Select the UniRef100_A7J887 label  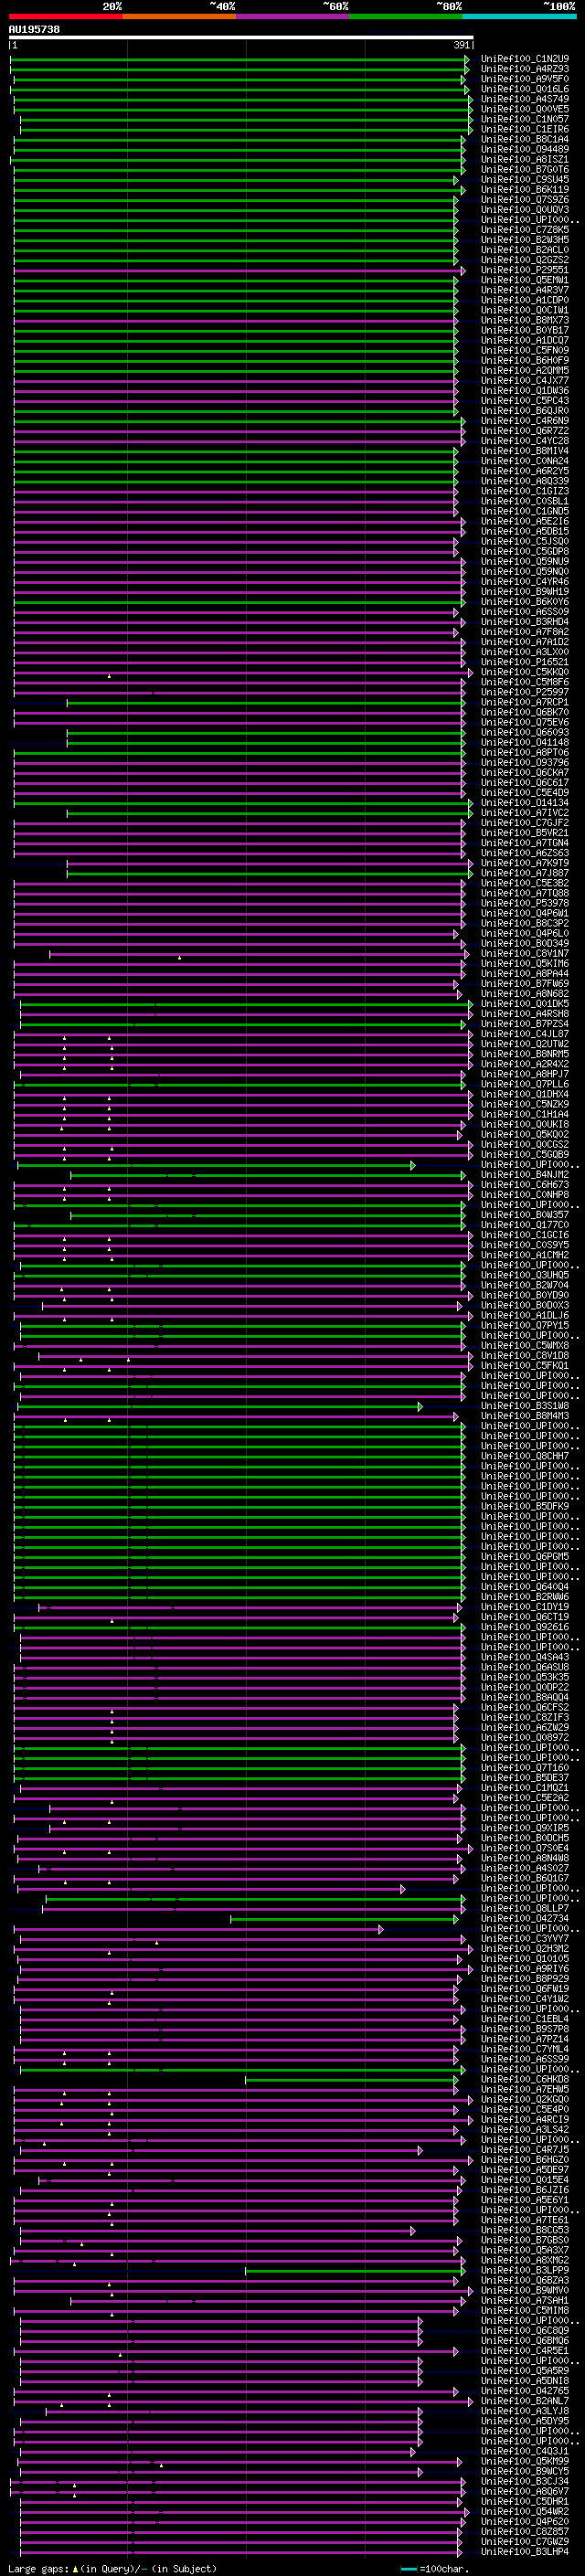coord(525,873)
